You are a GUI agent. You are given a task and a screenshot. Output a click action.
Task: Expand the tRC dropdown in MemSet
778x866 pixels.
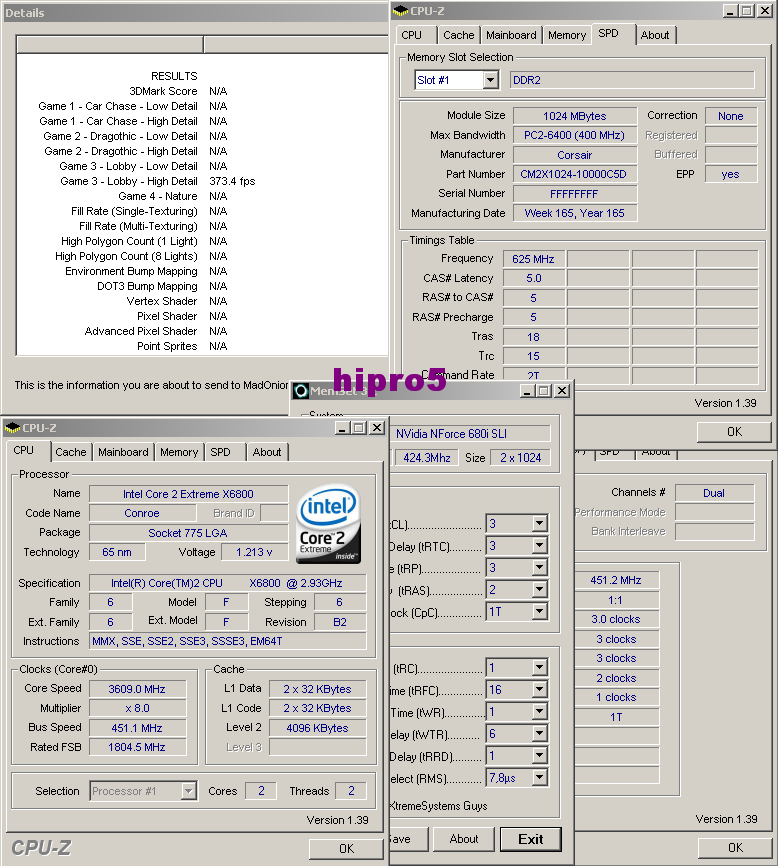pyautogui.click(x=539, y=668)
